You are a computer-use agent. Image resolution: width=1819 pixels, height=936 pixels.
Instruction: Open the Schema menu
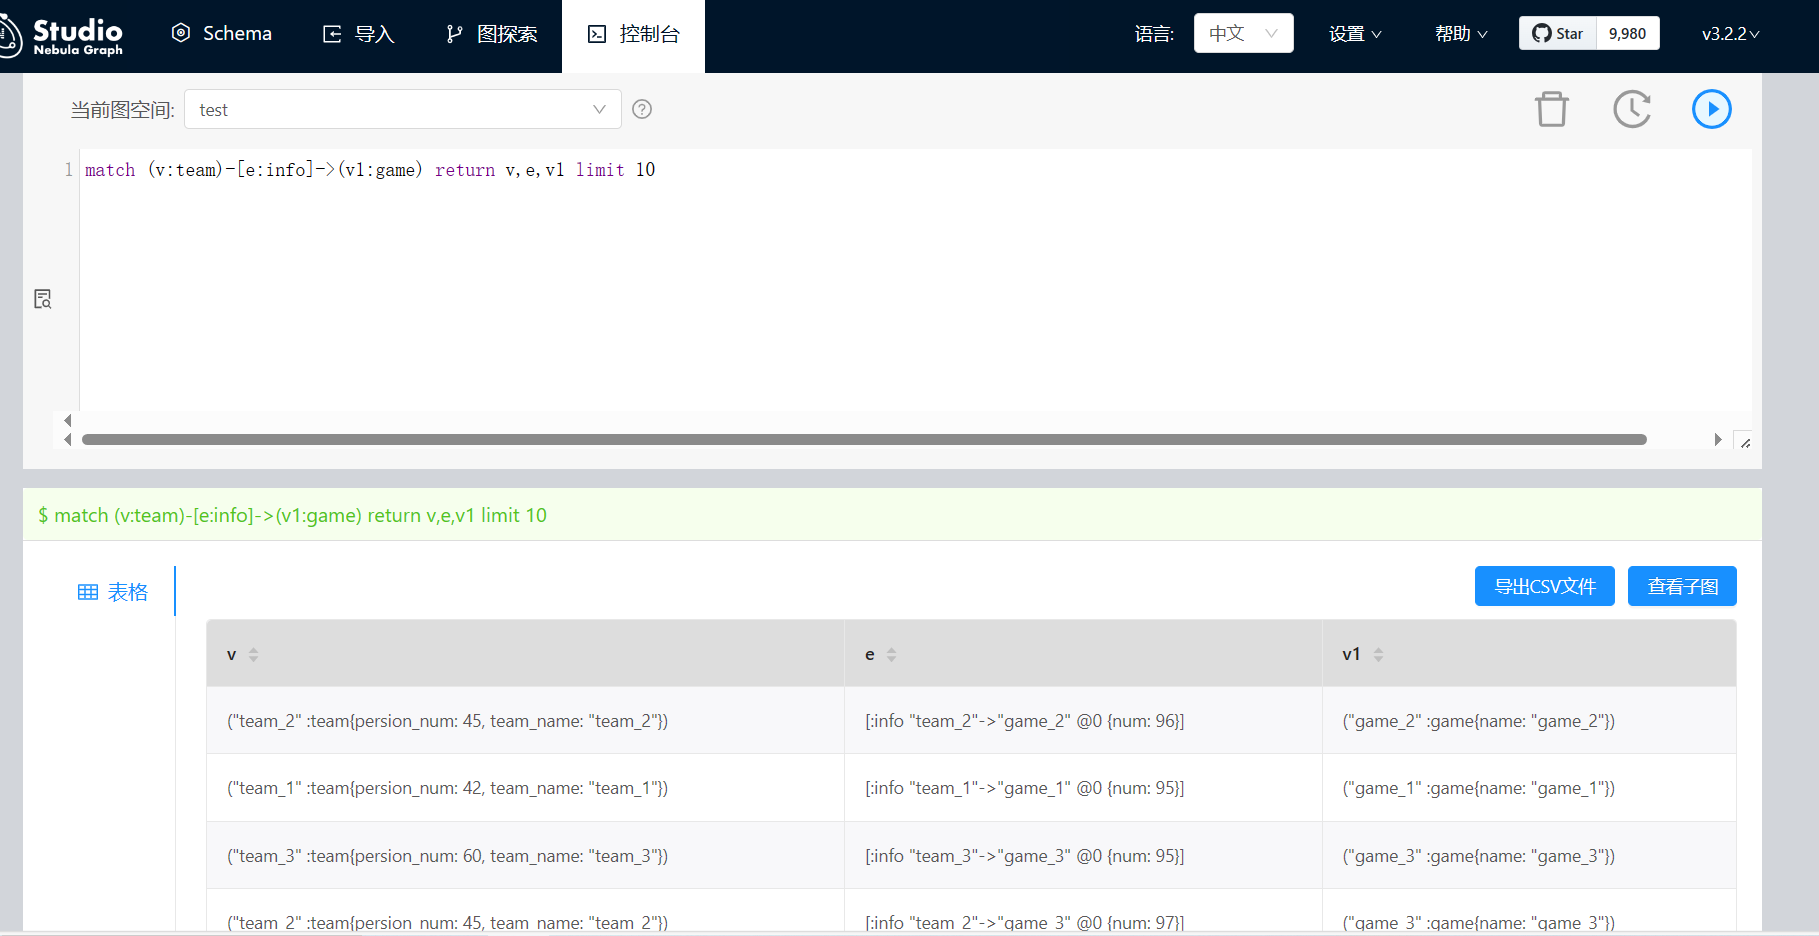pyautogui.click(x=222, y=33)
